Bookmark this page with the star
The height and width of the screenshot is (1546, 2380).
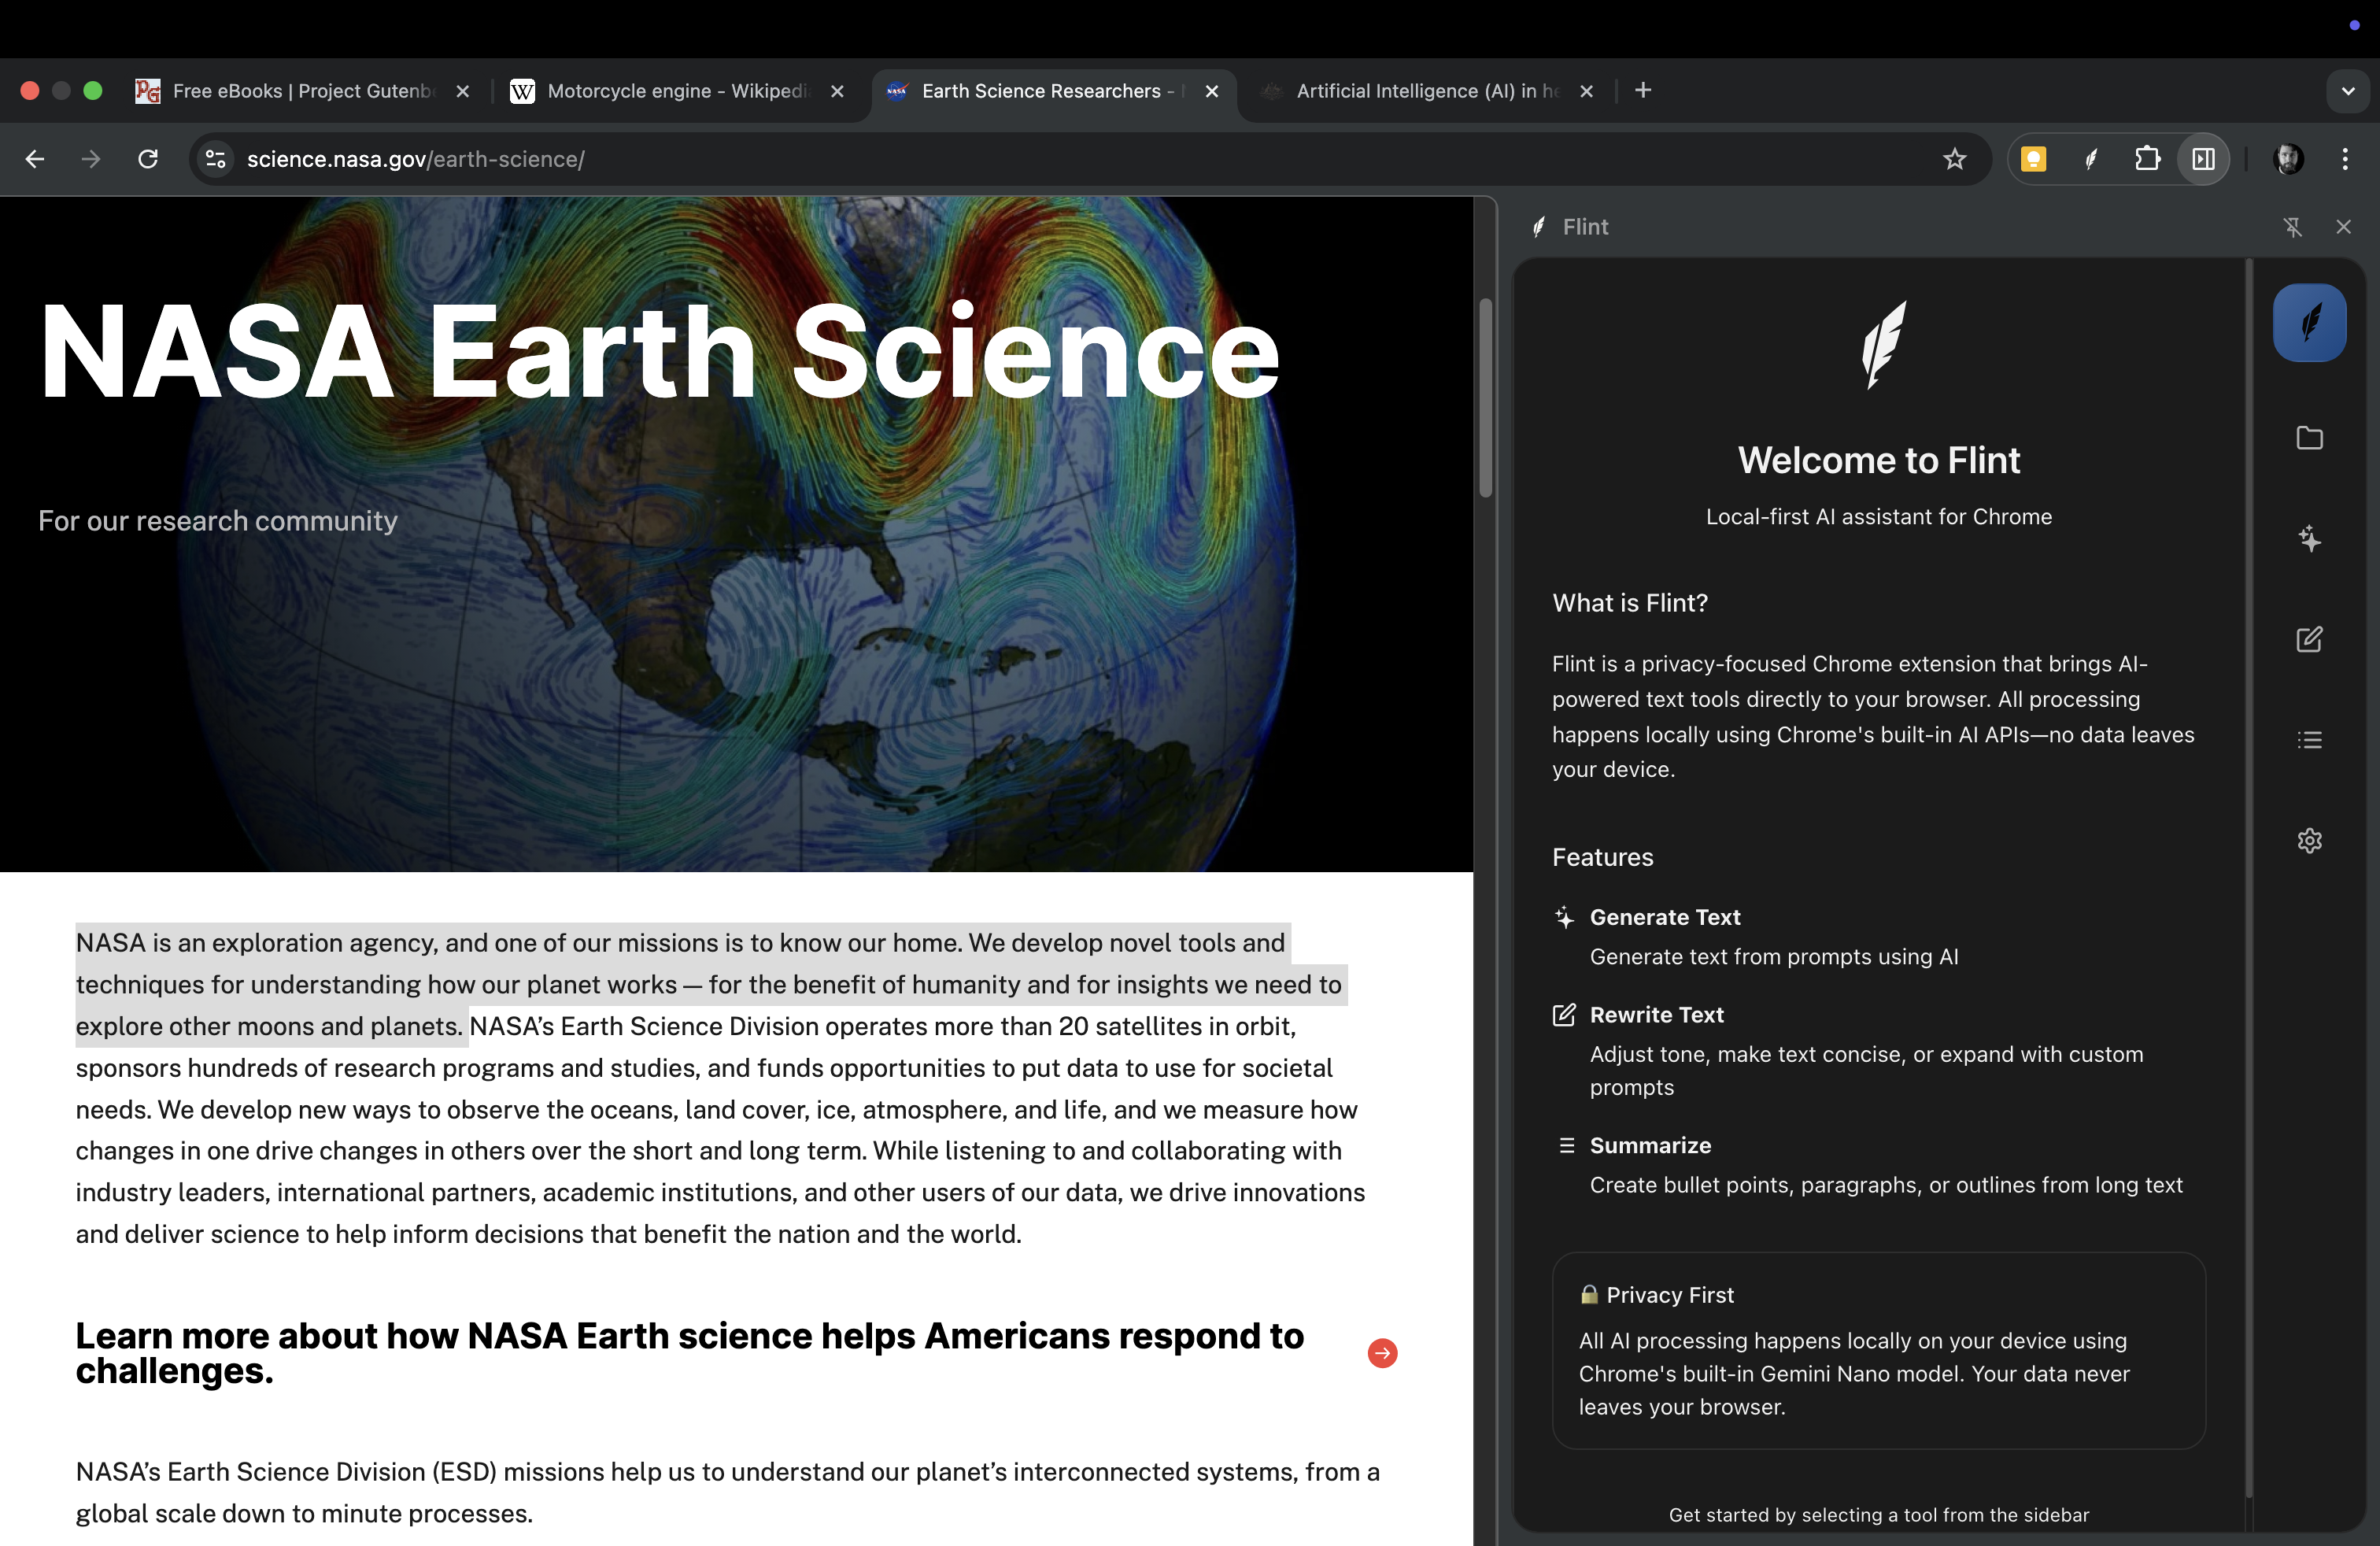point(1954,159)
